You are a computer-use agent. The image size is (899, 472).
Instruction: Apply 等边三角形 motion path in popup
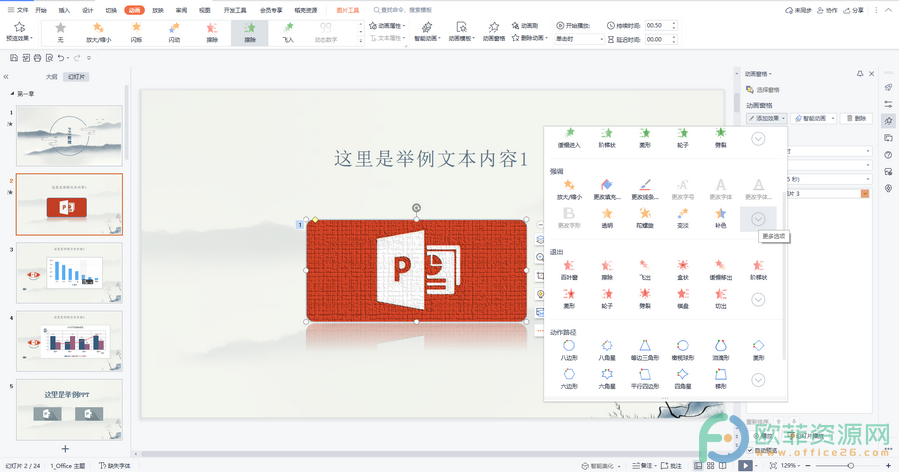pos(645,350)
